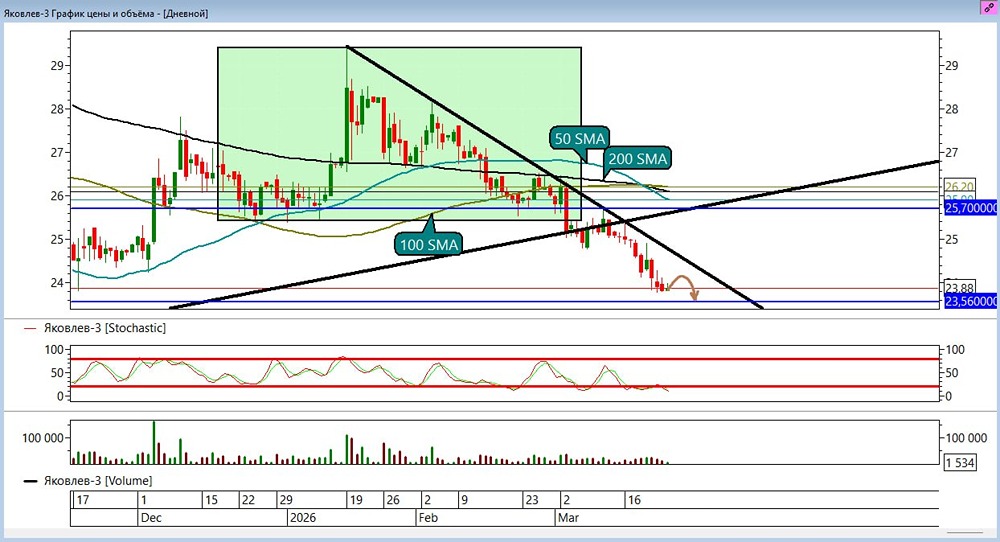This screenshot has height=542, width=1000.
Task: Click the Feb month label on time axis
Action: tap(428, 517)
